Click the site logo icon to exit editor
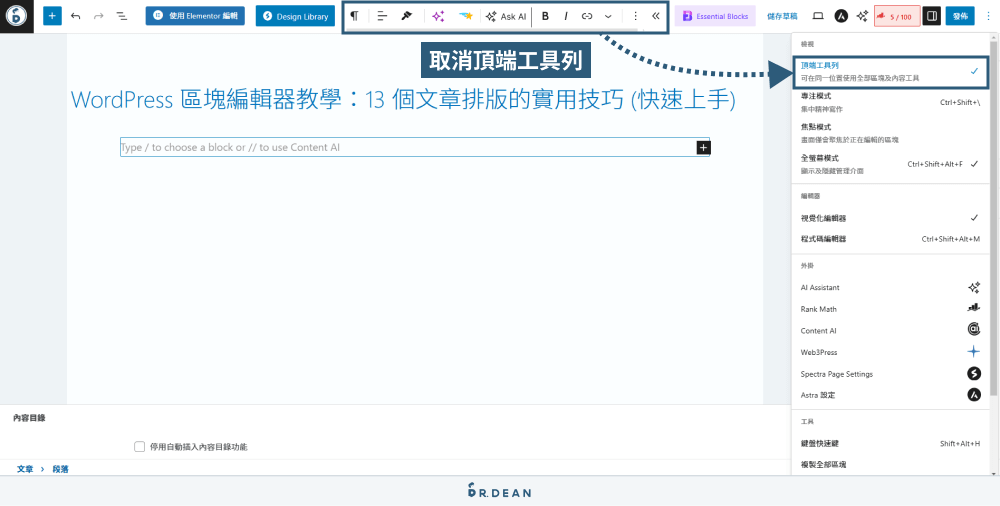The width and height of the screenshot is (1000, 506). pos(17,16)
